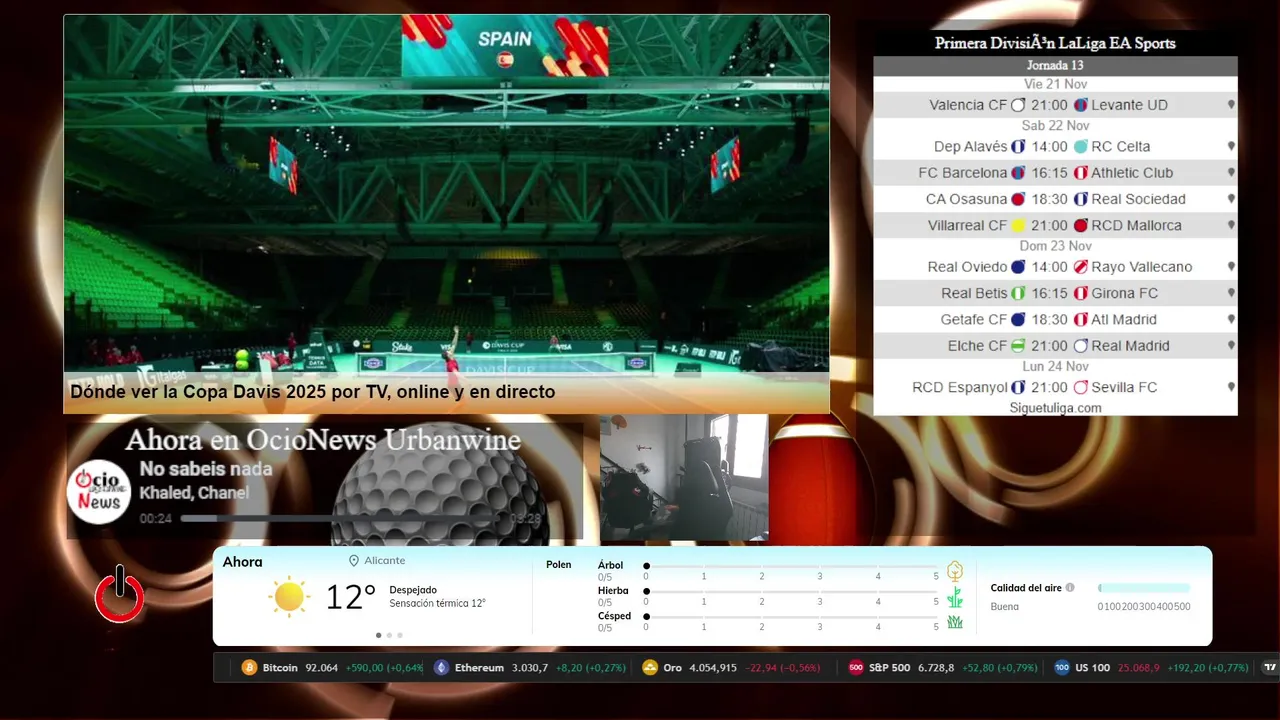Click the "Sab 22 Nov" date row
Screen dimensions: 1280x720
[x=1055, y=125]
